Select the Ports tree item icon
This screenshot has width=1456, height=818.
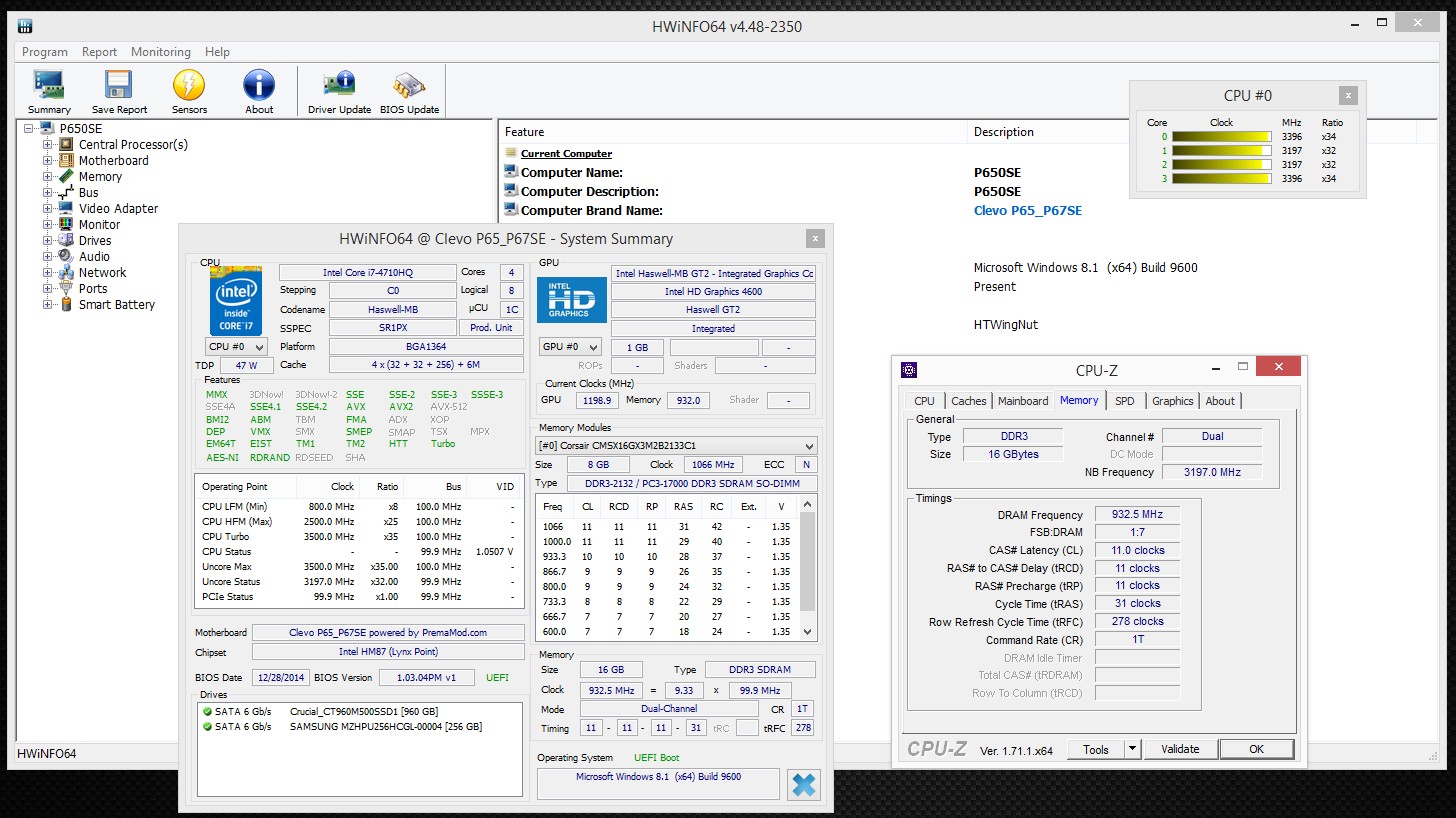point(67,288)
